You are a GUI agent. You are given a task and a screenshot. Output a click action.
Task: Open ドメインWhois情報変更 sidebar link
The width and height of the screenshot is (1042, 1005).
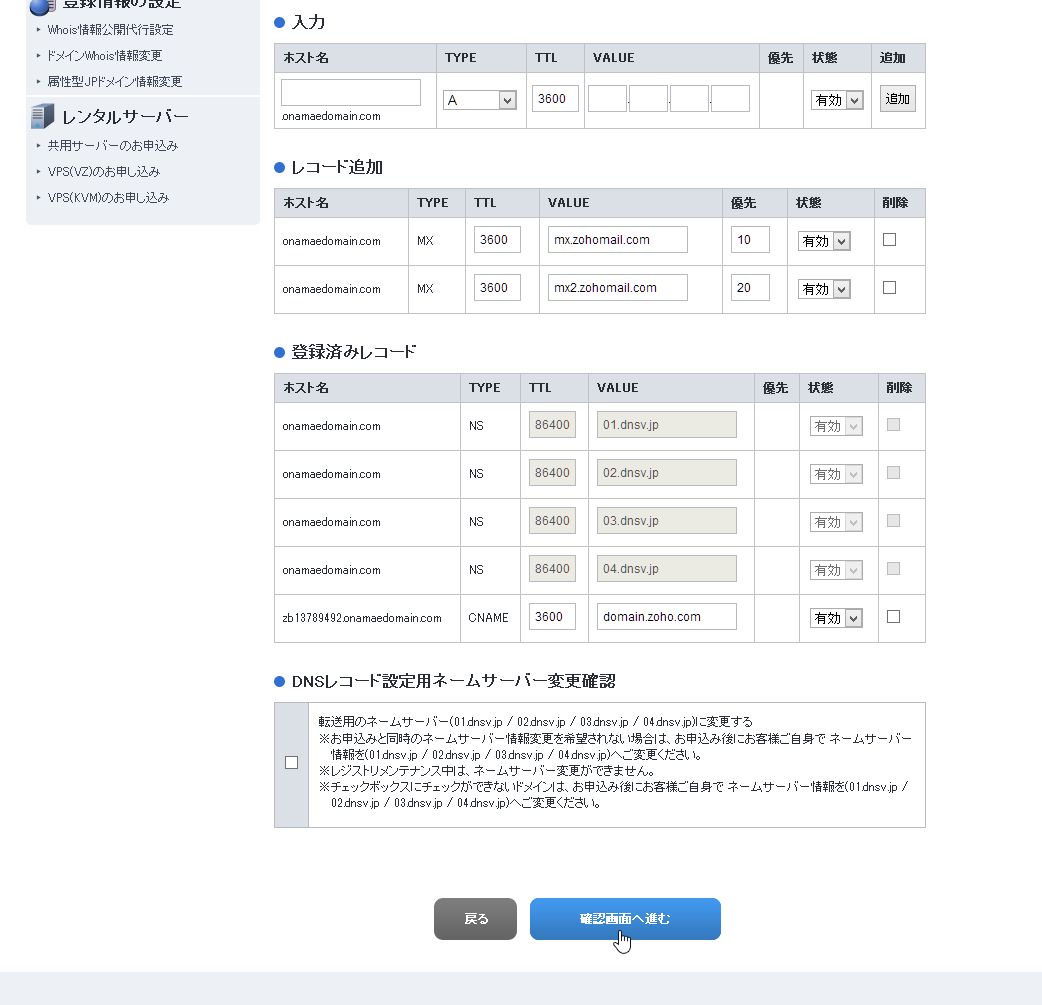pyautogui.click(x=104, y=56)
